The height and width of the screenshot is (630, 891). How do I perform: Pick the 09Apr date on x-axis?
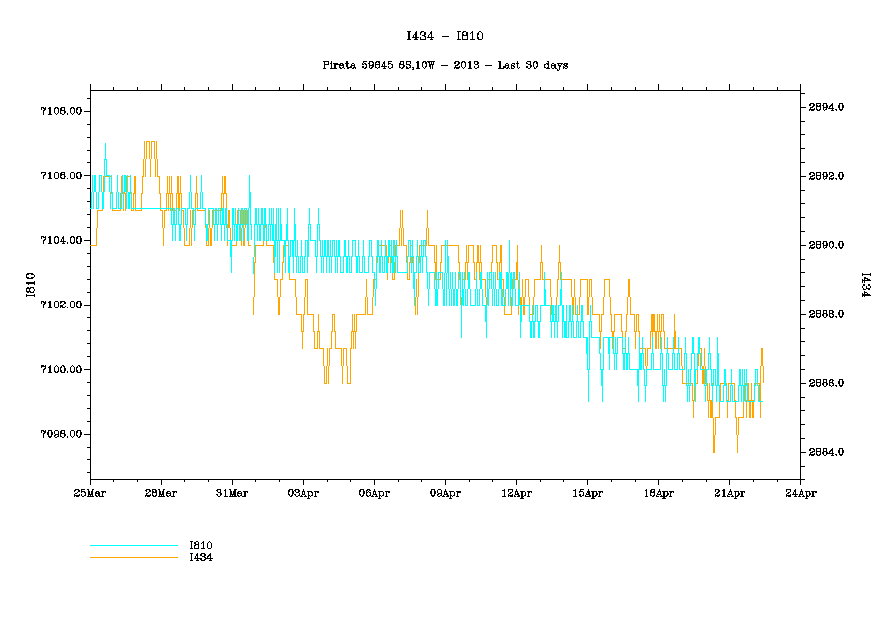click(445, 493)
